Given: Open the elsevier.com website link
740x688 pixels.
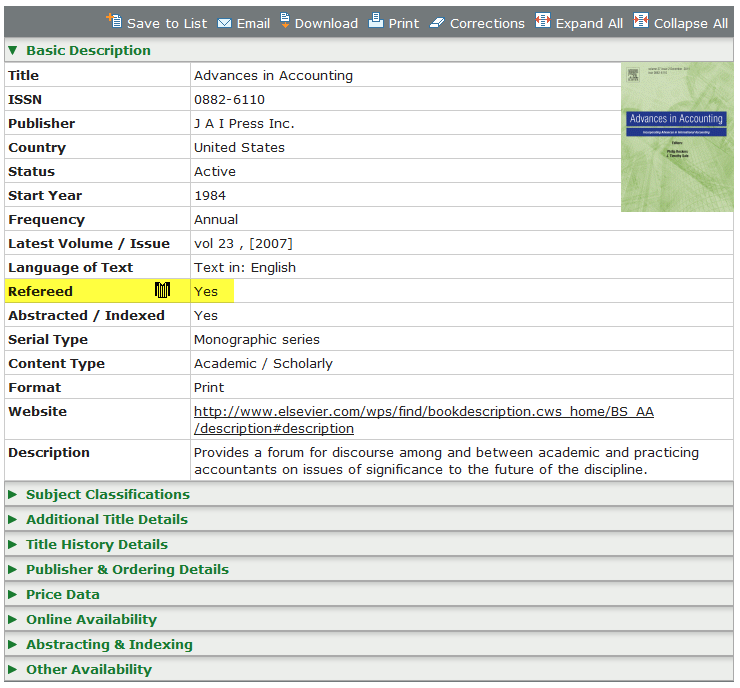Looking at the screenshot, I should (x=423, y=419).
